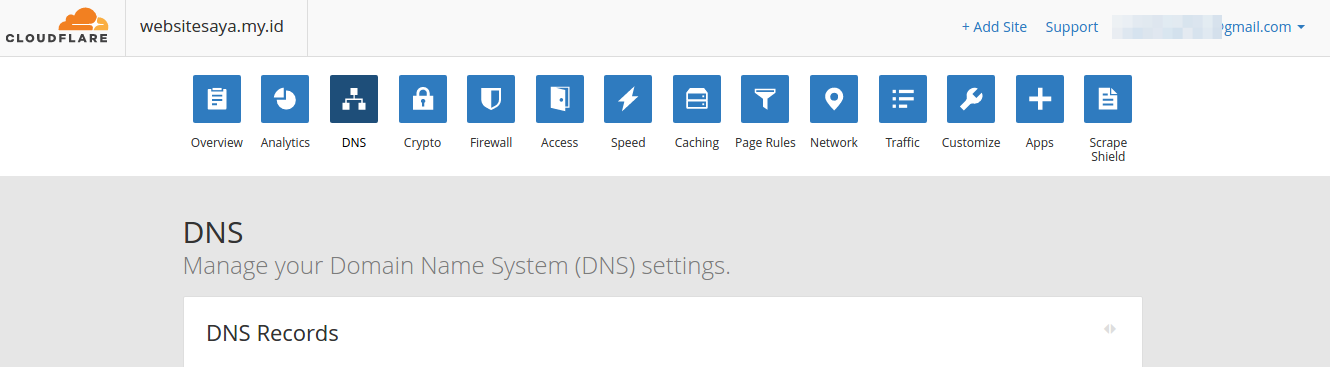Select the DNS network icon

(354, 99)
